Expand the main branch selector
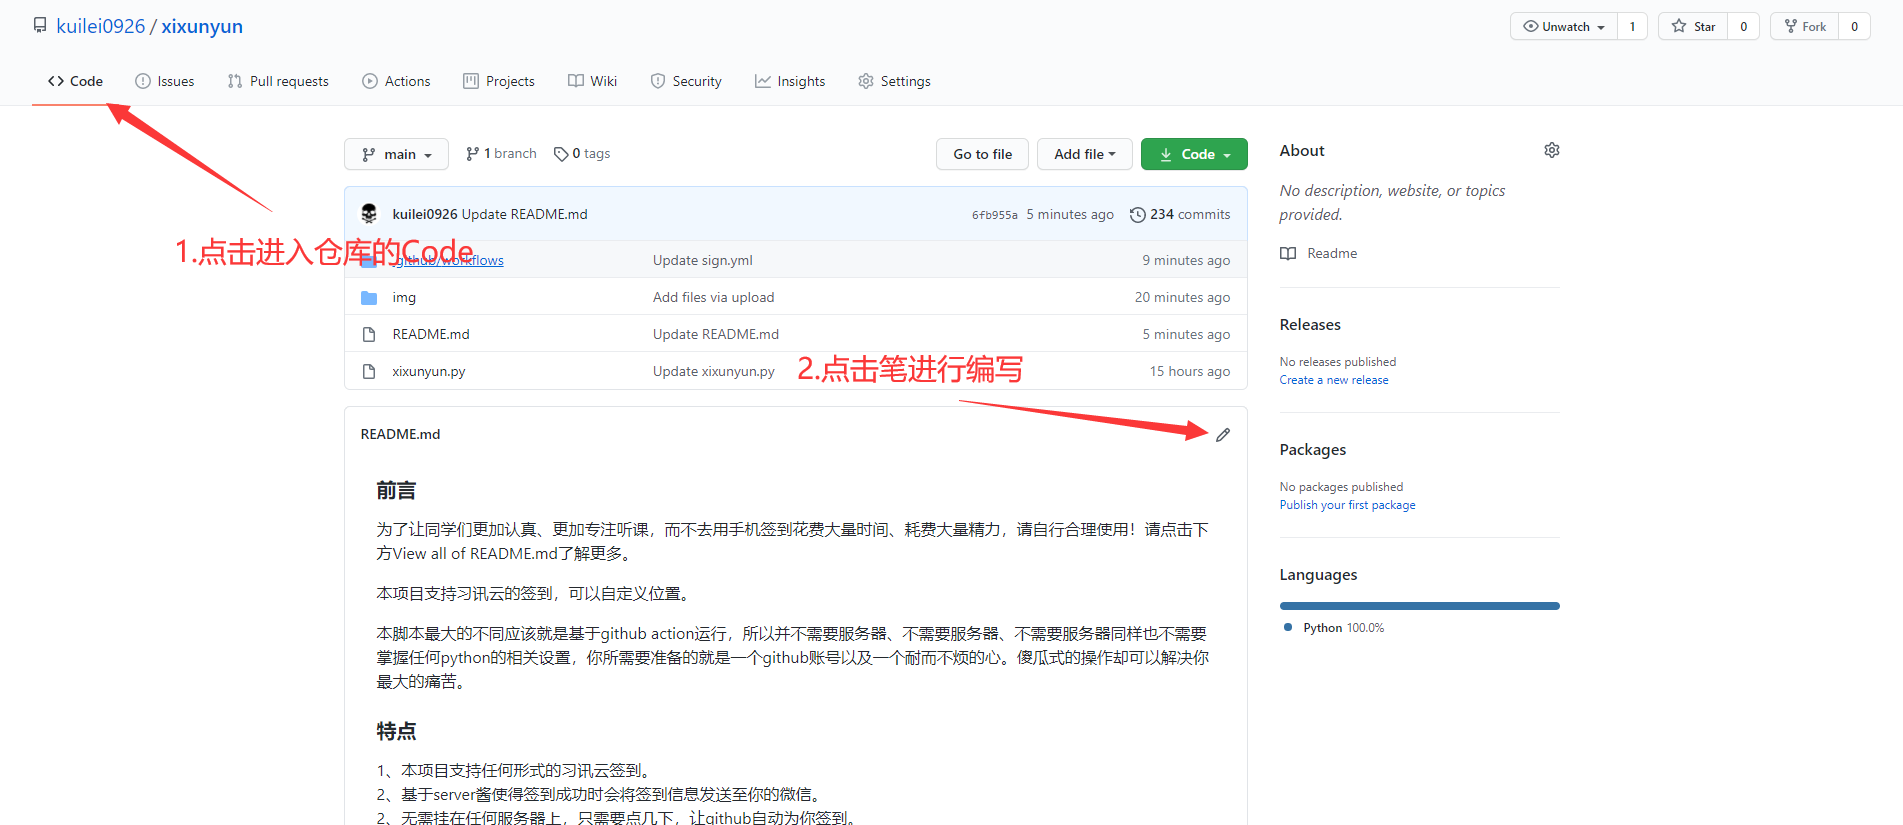 pyautogui.click(x=396, y=154)
